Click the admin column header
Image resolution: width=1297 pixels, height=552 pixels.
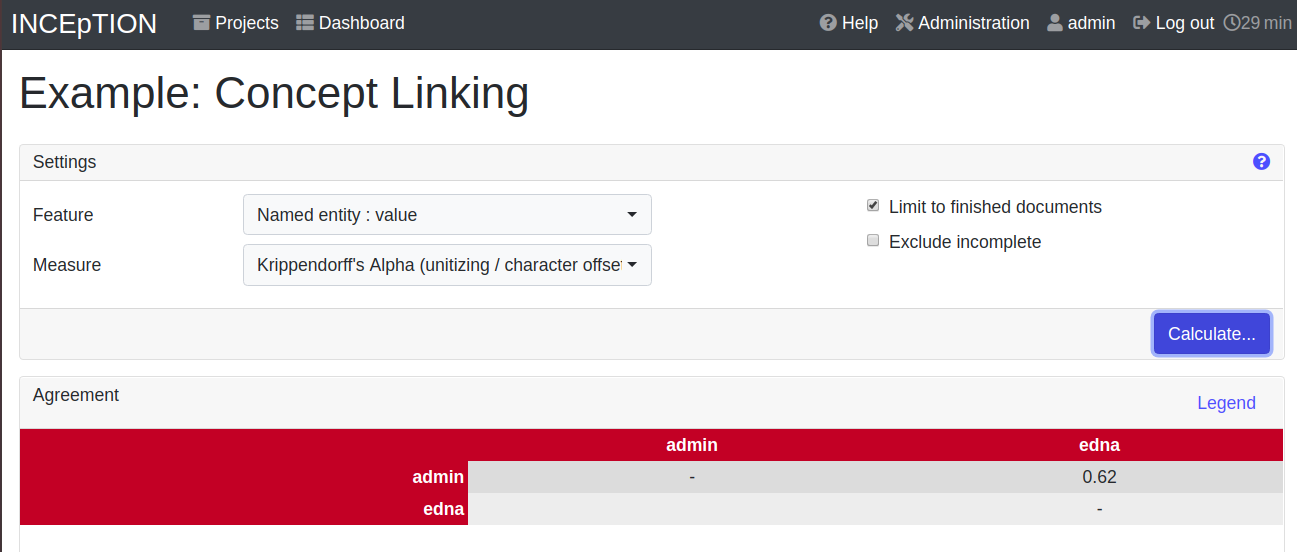point(692,445)
